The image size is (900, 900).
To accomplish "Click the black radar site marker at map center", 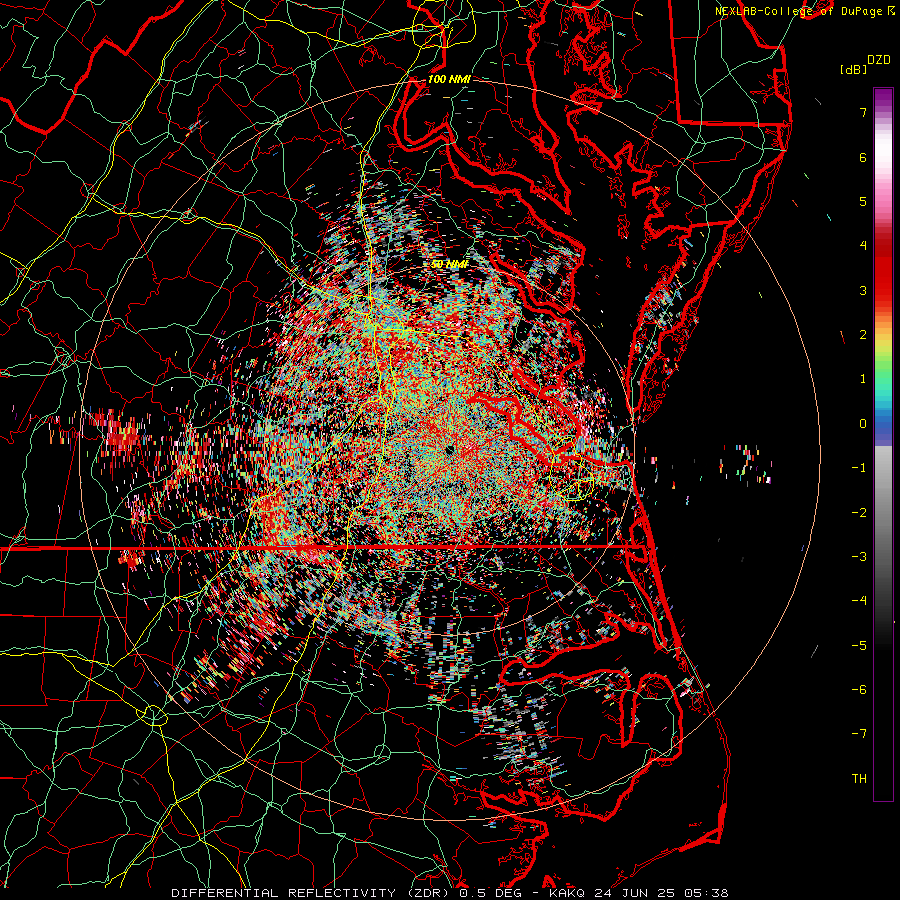I will [x=451, y=449].
